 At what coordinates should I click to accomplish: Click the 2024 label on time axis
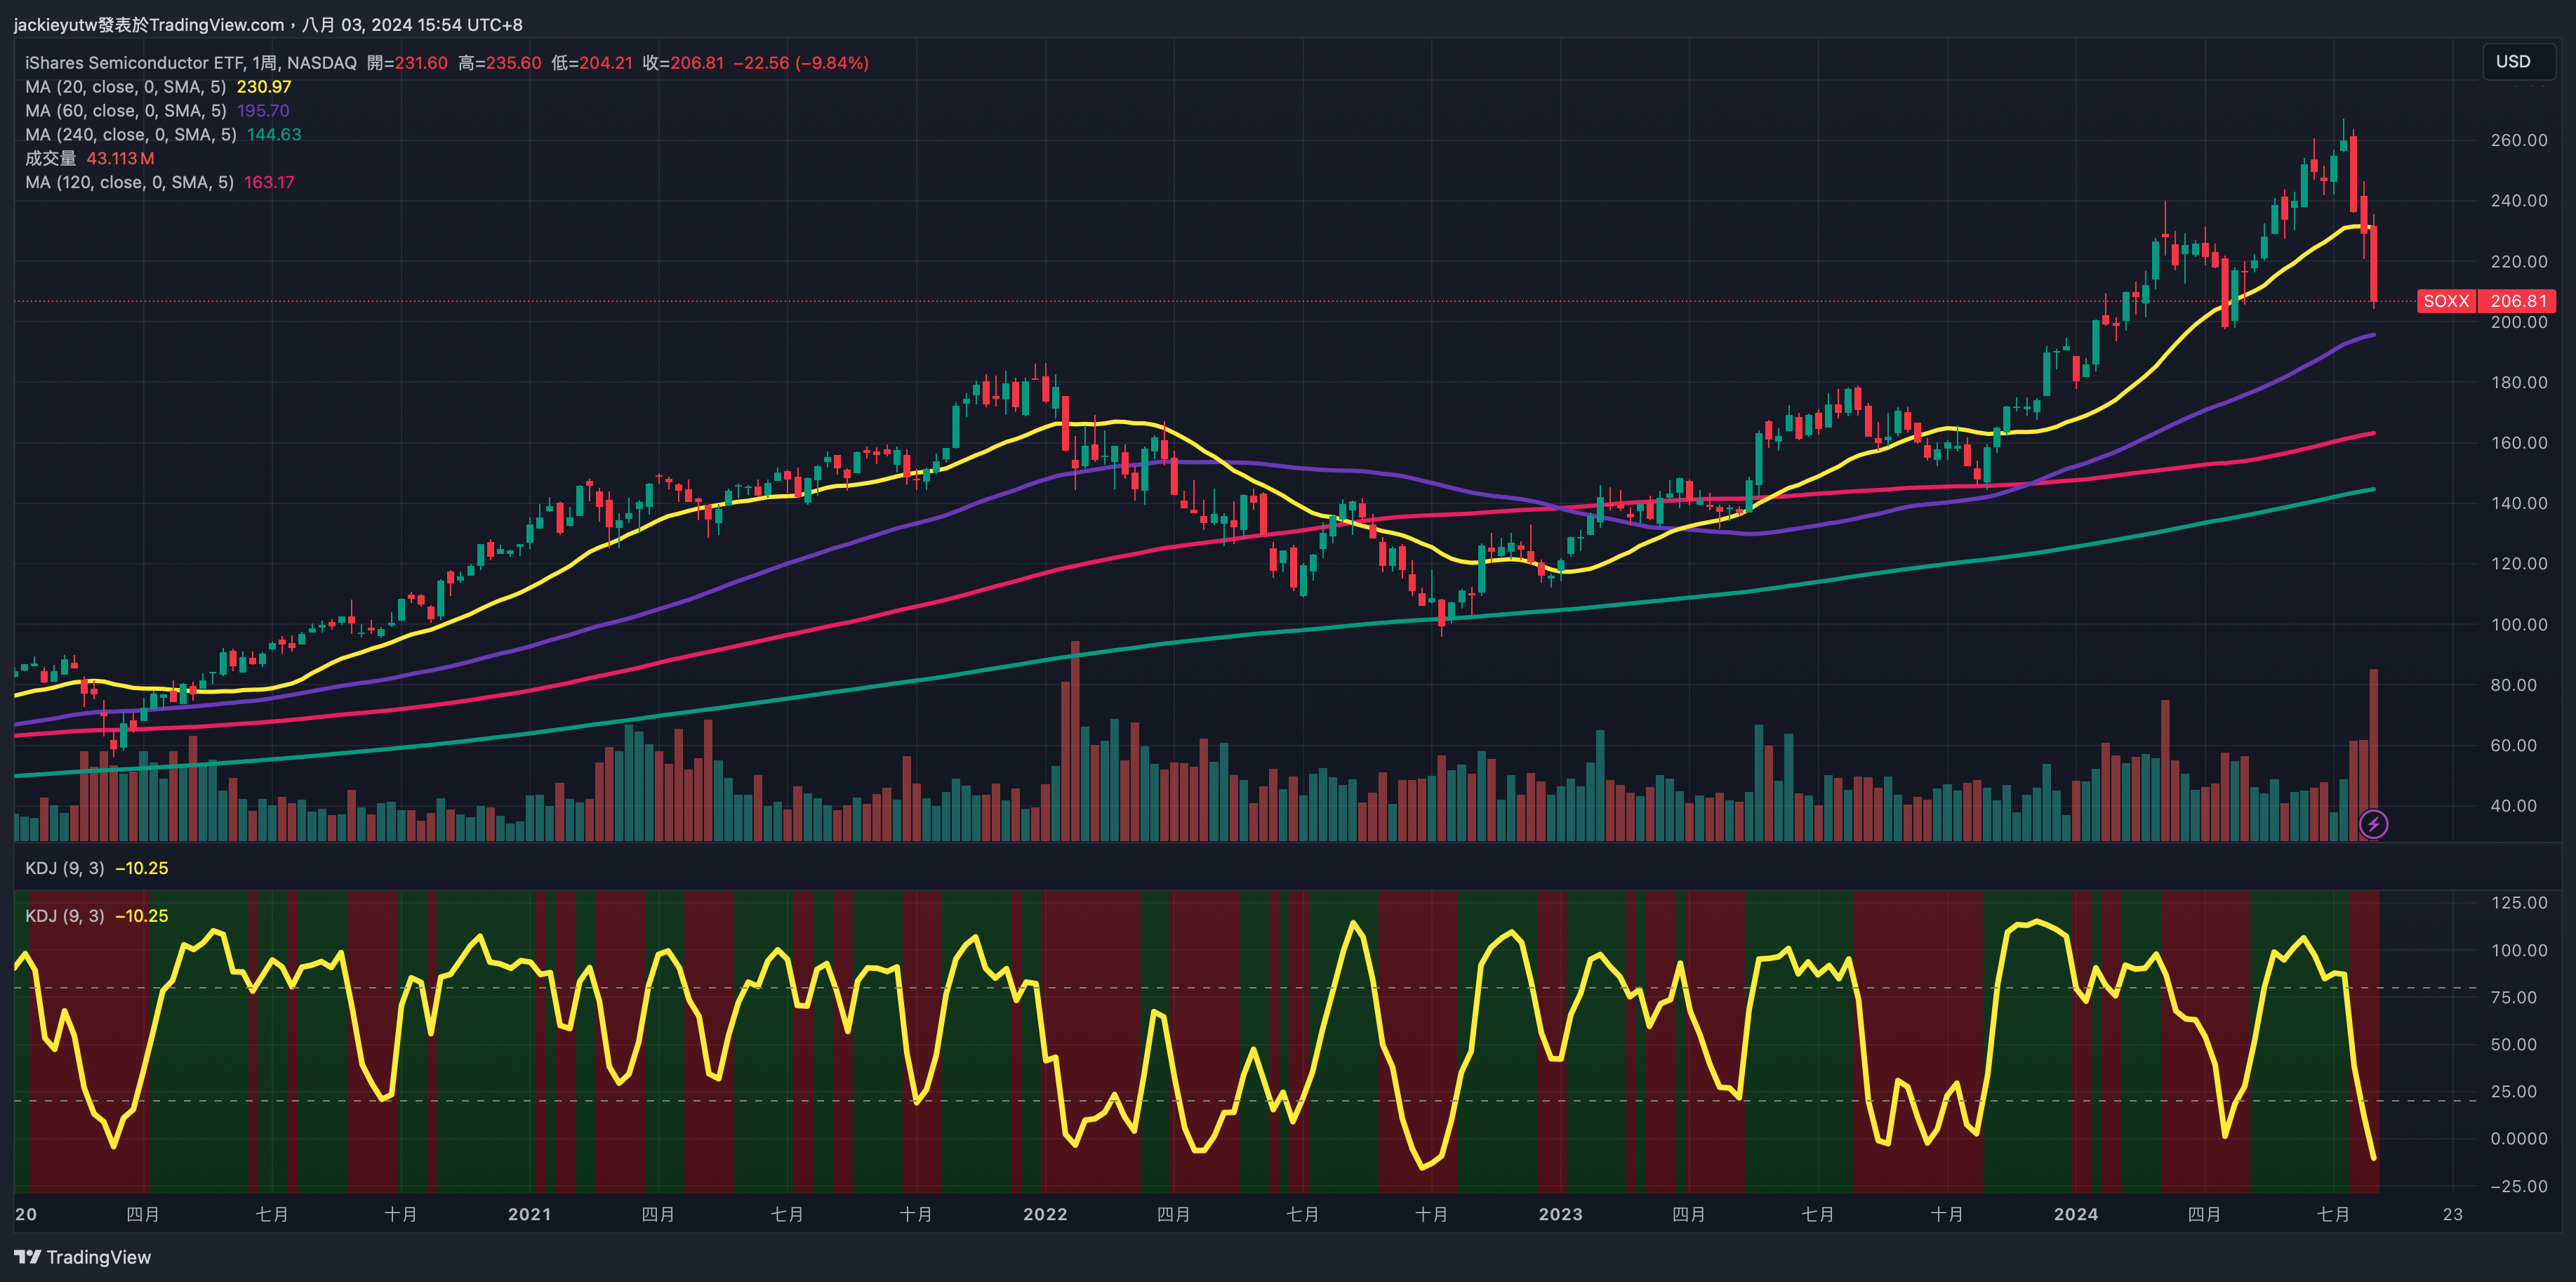pos(2075,1214)
